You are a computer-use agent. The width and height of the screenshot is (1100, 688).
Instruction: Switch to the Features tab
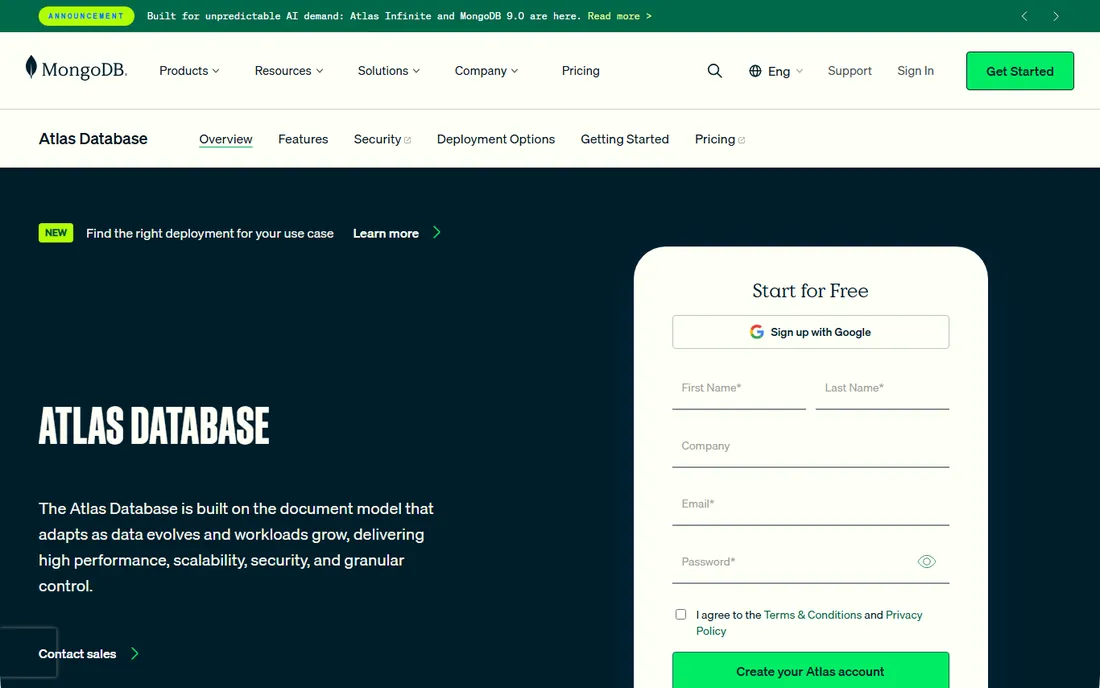coord(303,139)
